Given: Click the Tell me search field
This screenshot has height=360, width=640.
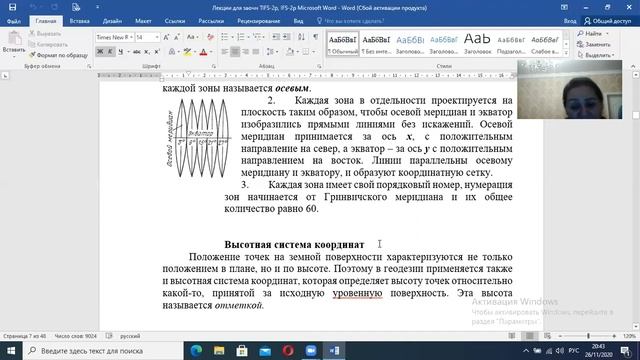Looking at the screenshot, I should pos(351,21).
